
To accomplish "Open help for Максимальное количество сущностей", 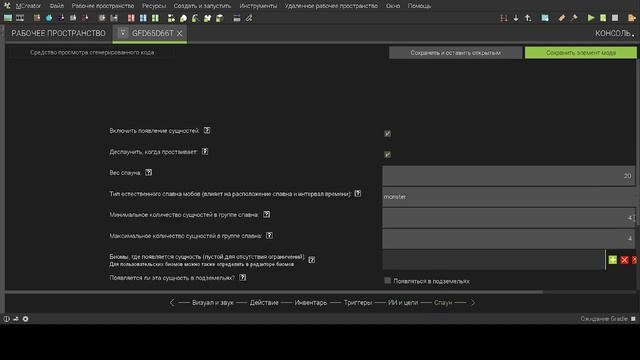I will coord(269,236).
